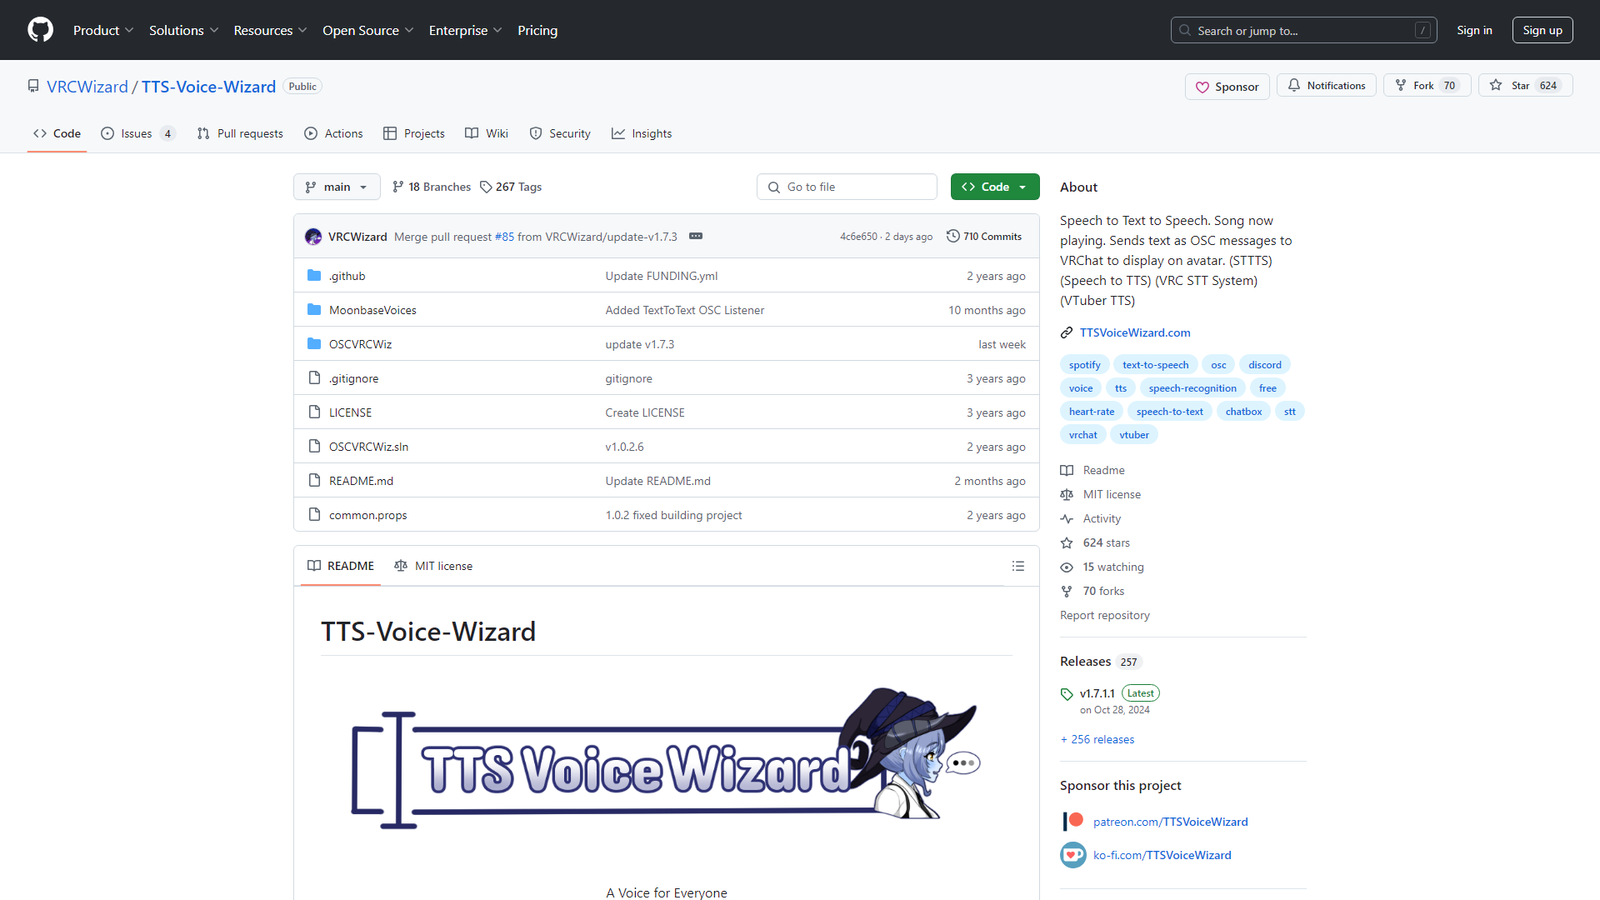Click the fork icon beside 70 forks
The width and height of the screenshot is (1600, 900).
[x=1067, y=591]
